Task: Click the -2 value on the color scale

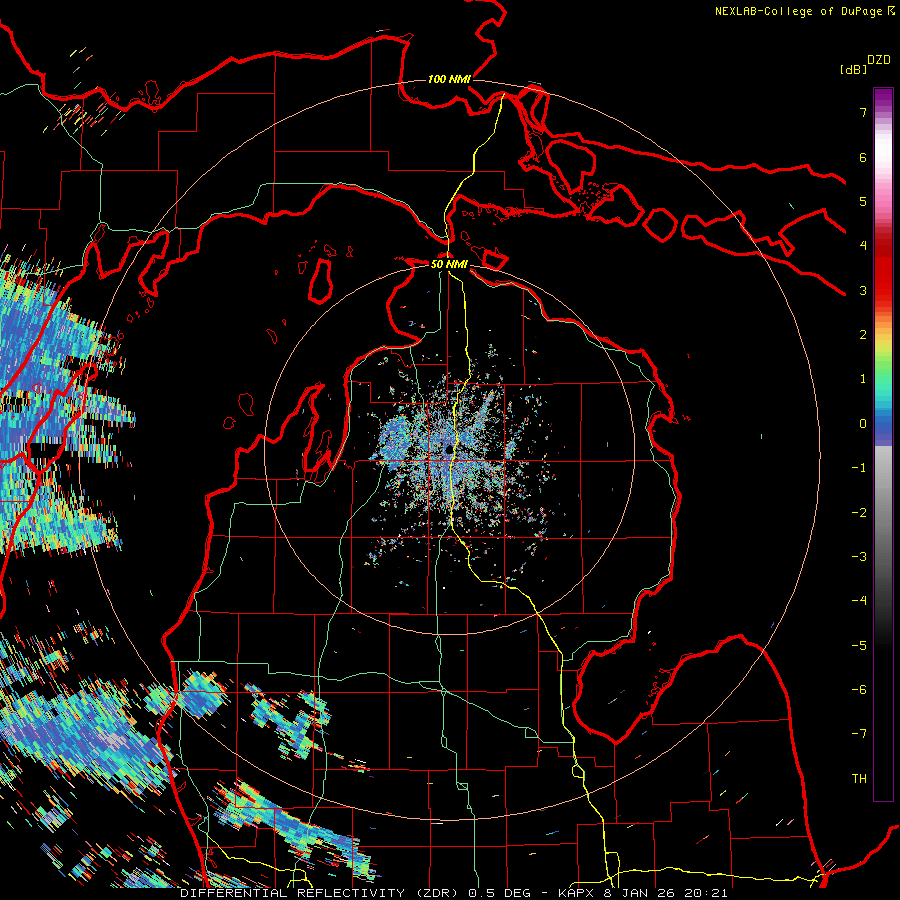Action: click(x=859, y=513)
